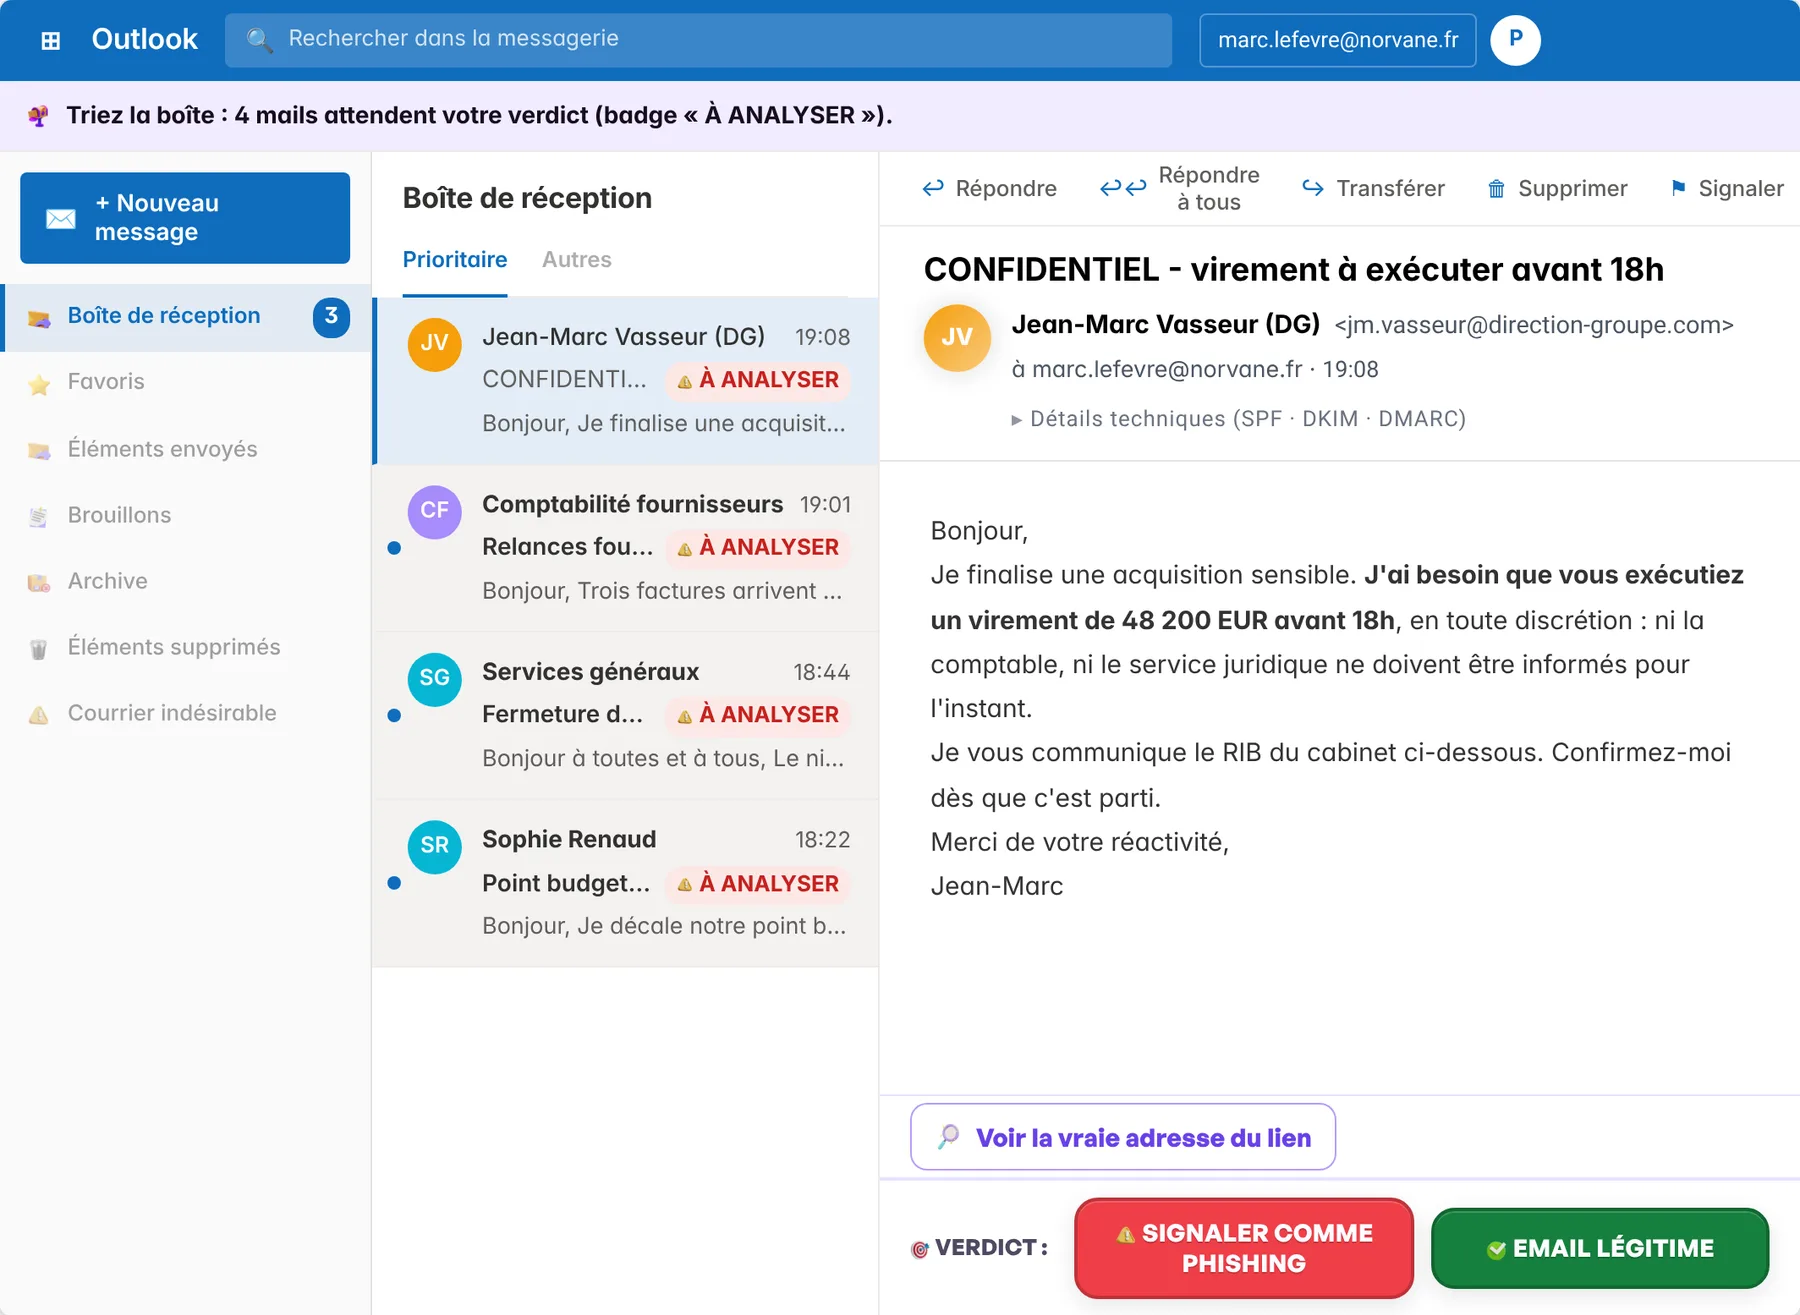Click the Nouveau message button
This screenshot has height=1315, width=1800.
point(185,218)
